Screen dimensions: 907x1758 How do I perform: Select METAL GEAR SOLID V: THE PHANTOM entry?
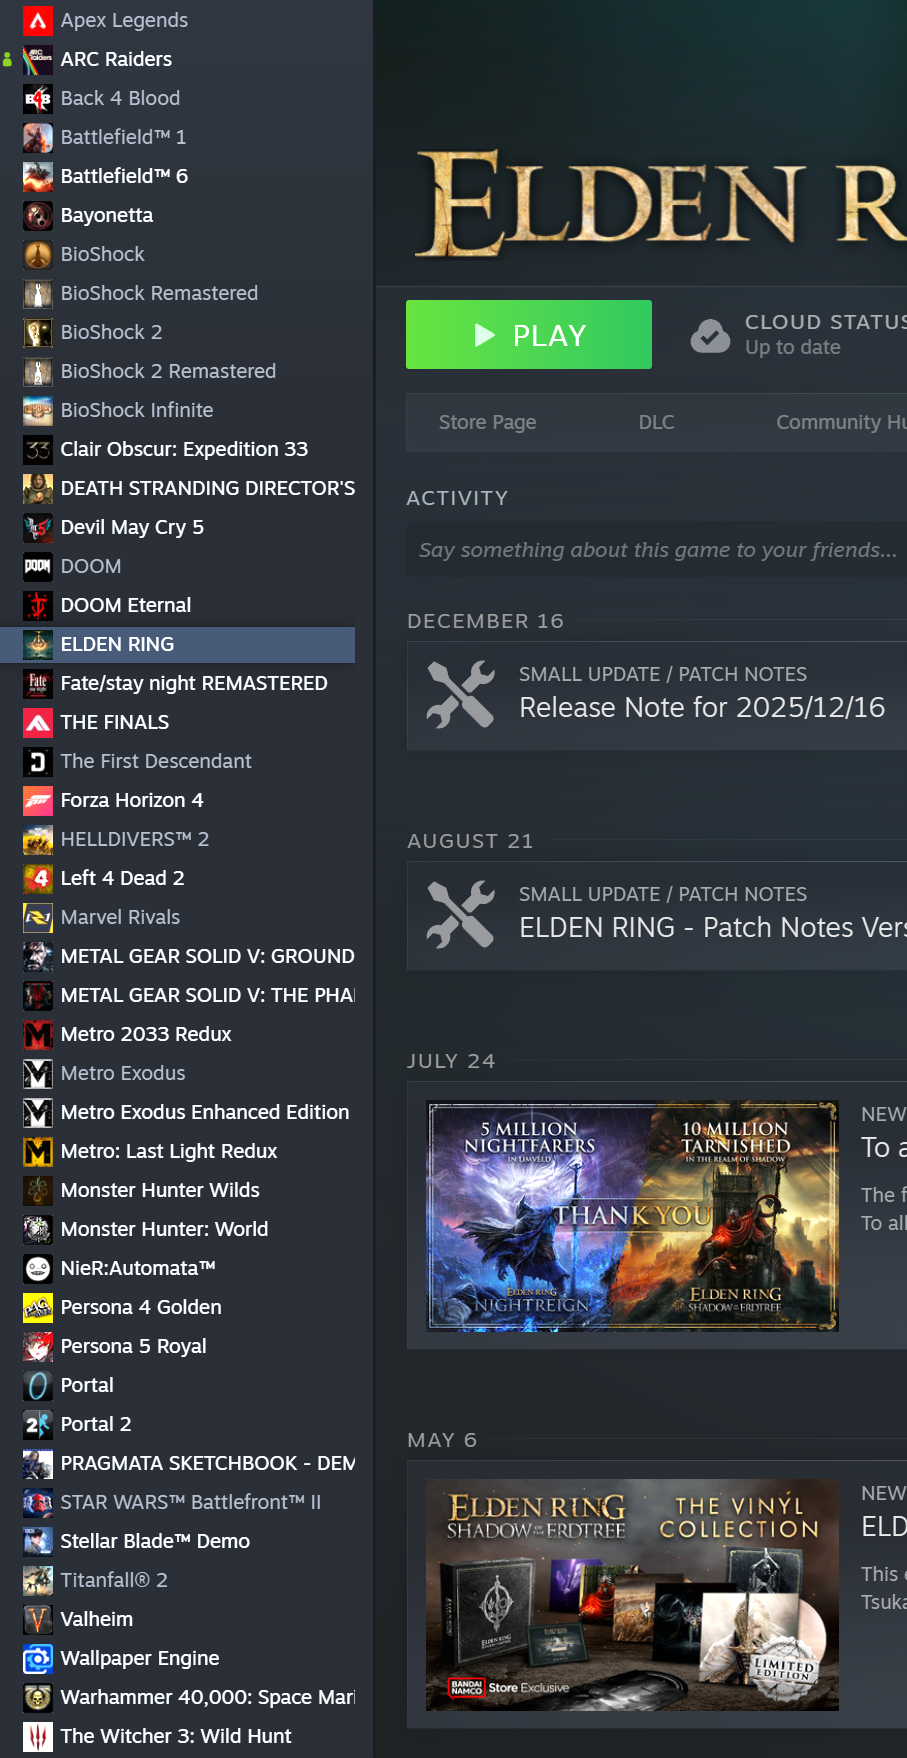tap(178, 995)
